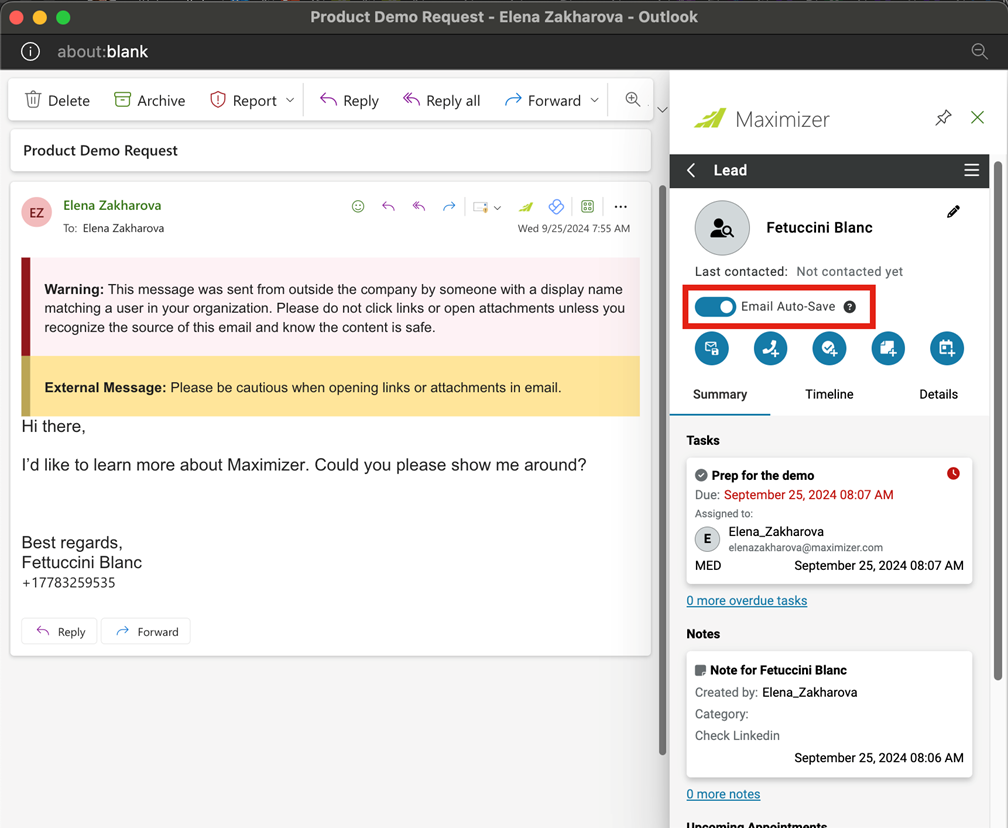Click the page info icon in address bar

coord(30,51)
